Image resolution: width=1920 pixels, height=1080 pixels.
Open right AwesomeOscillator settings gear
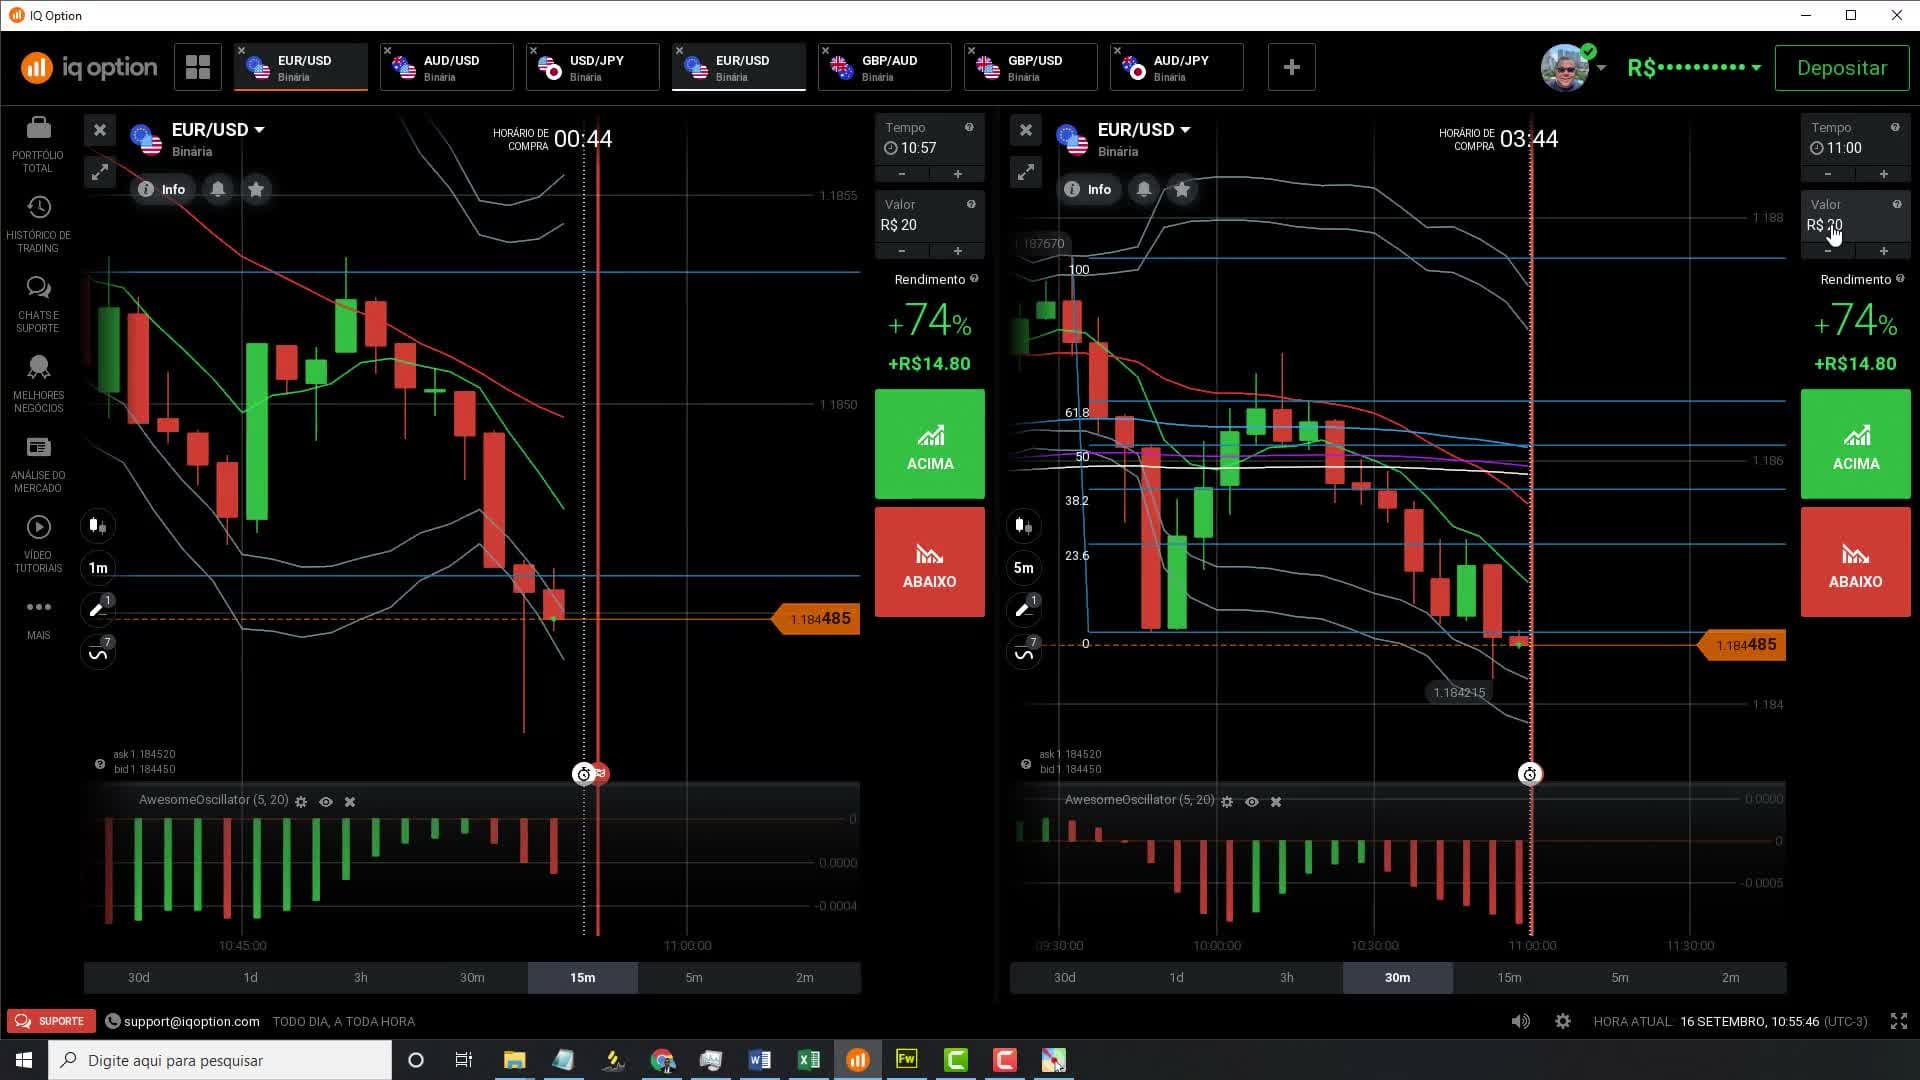pos(1227,802)
